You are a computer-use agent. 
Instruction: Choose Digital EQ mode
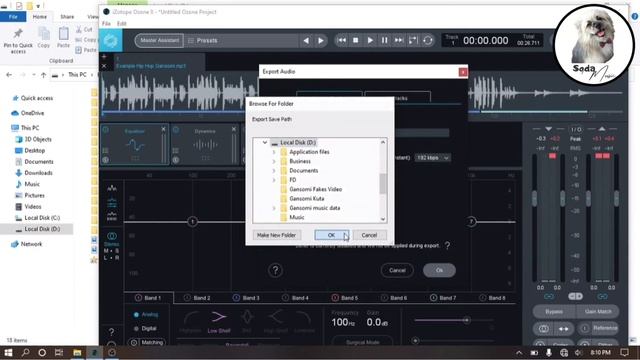(145, 329)
